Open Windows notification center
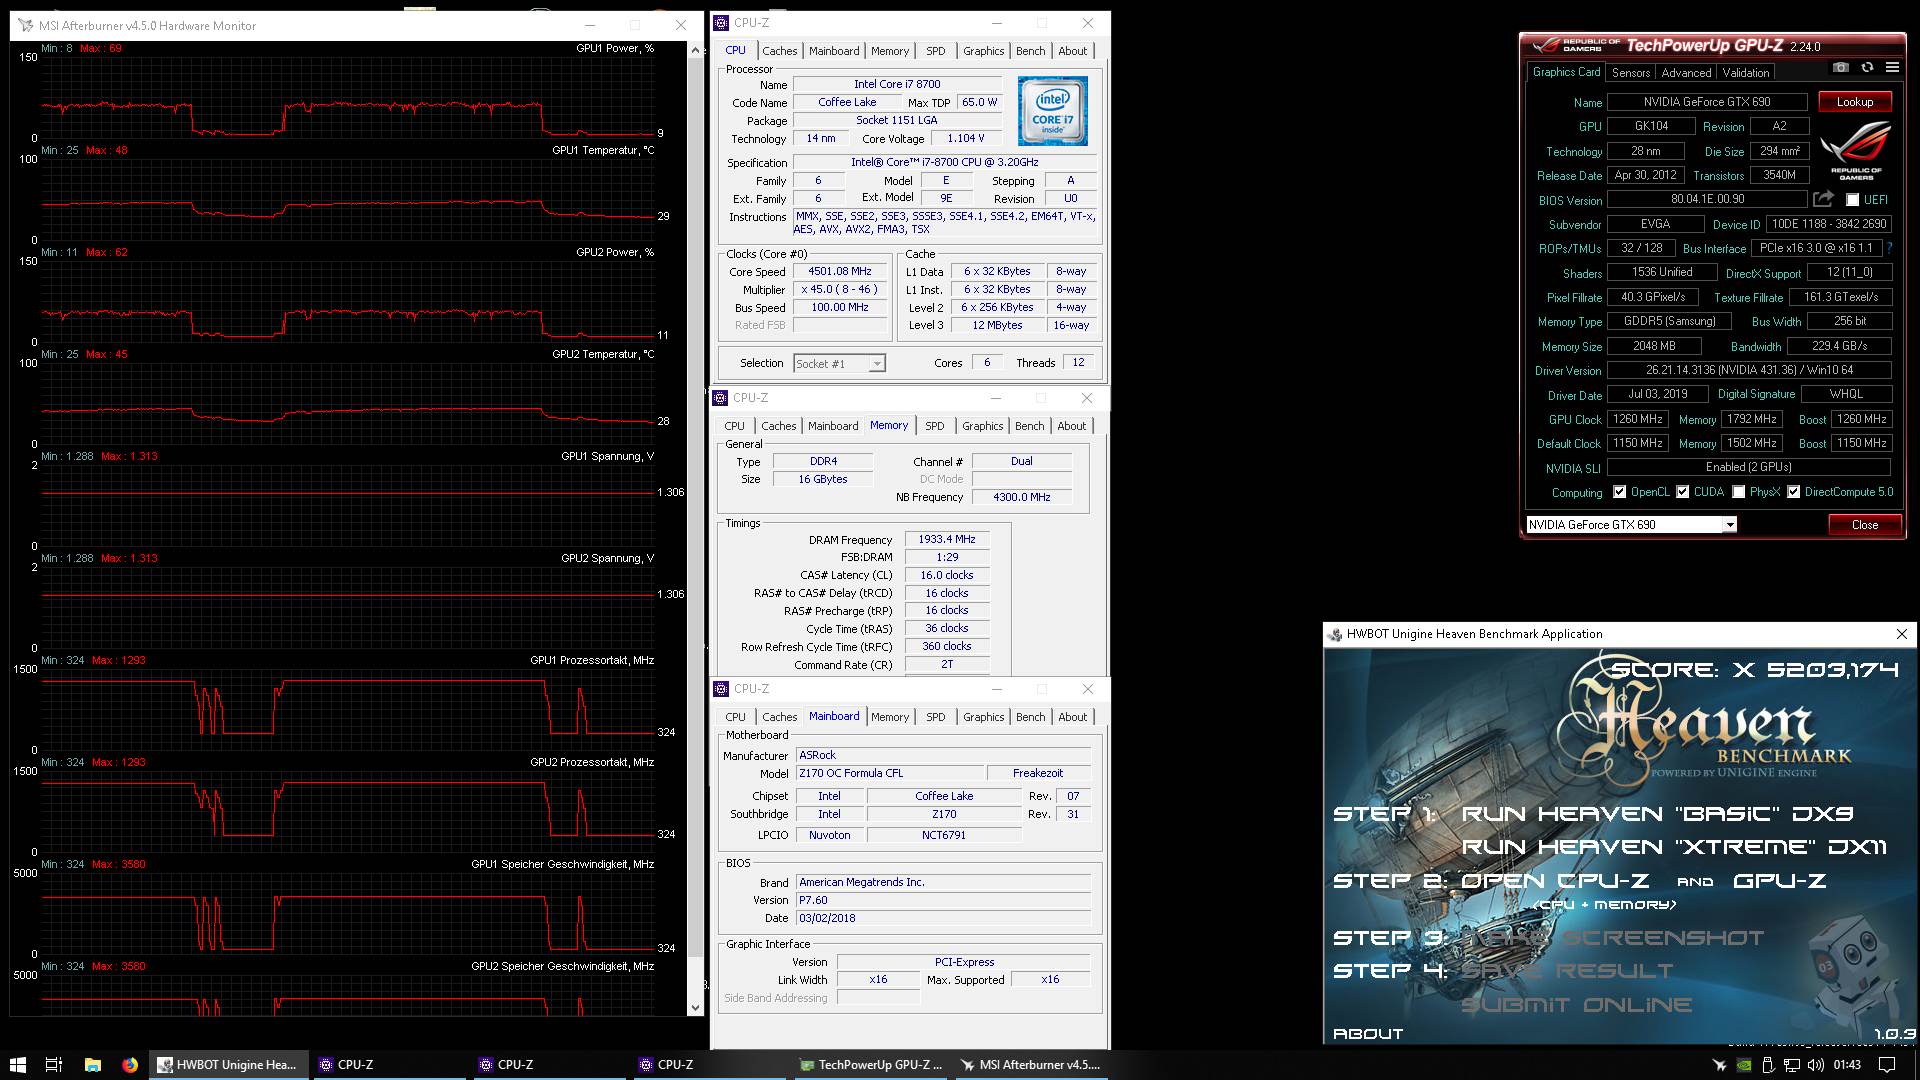The height and width of the screenshot is (1080, 1920). coord(1886,1065)
